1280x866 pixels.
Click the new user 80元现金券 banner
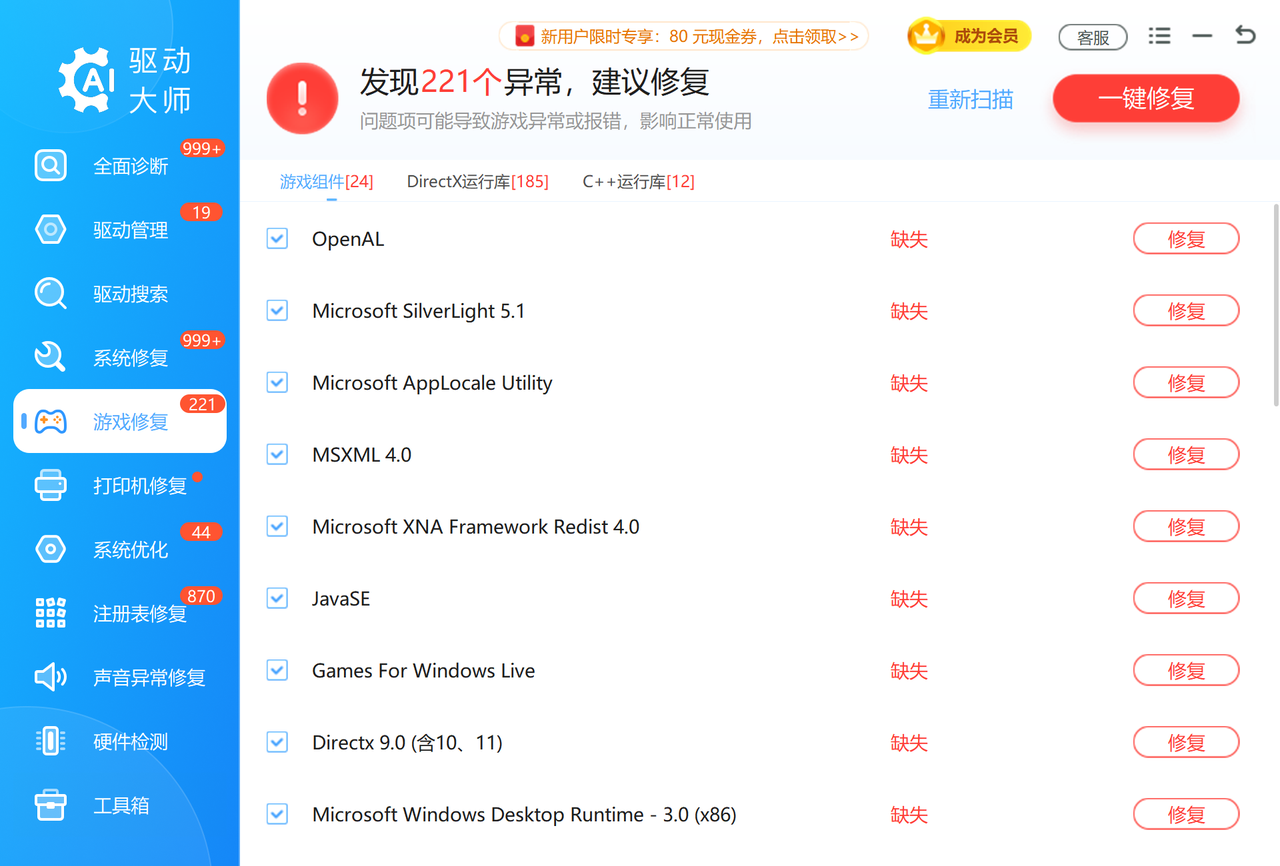684,37
